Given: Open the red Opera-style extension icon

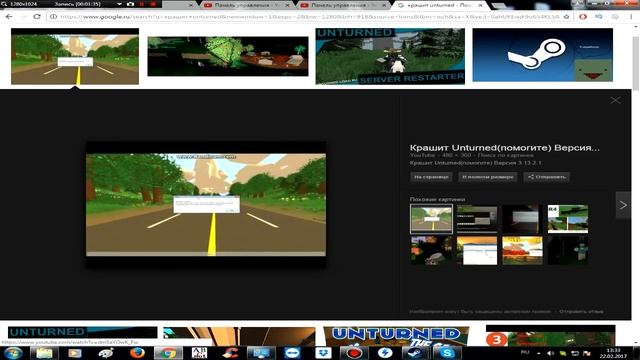Looking at the screenshot, I should tap(583, 17).
